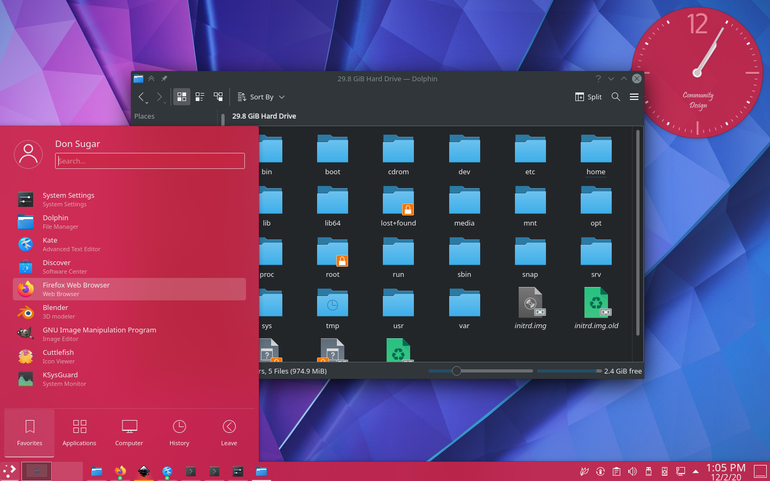Click the Places panel header
770x481 pixels.
(x=144, y=116)
